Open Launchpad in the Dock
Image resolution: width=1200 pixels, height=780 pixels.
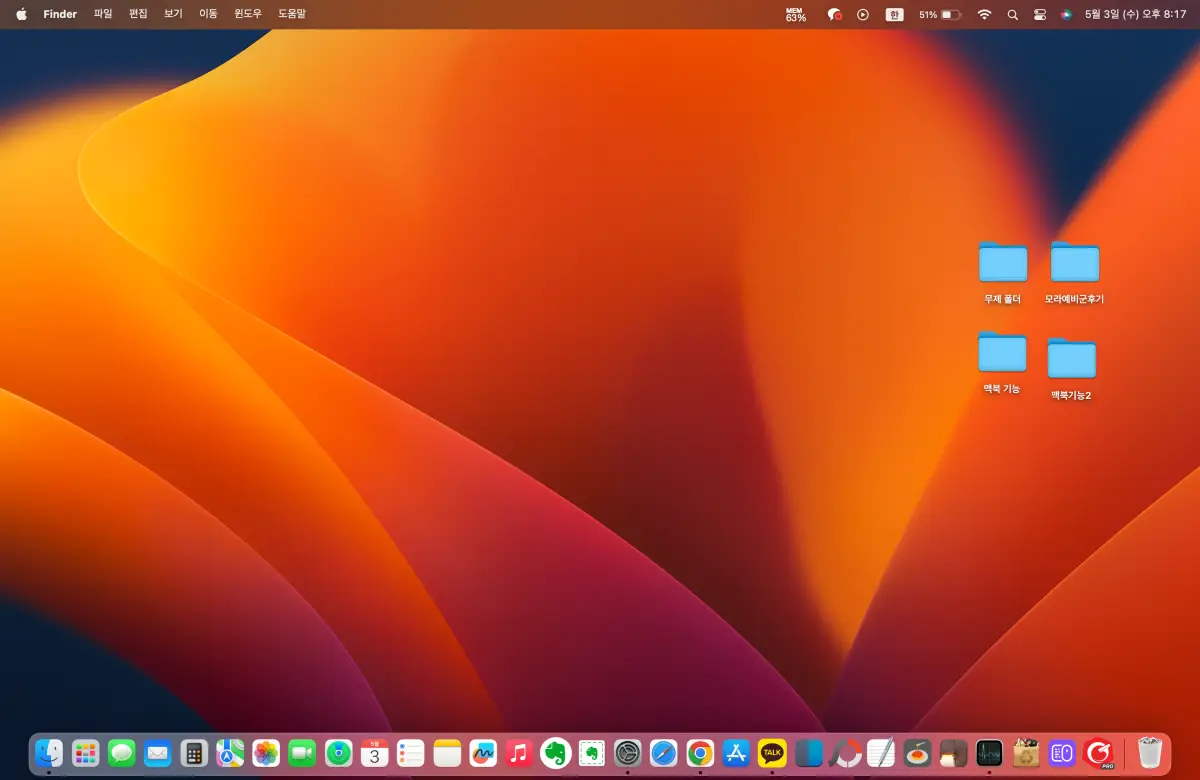pos(85,753)
